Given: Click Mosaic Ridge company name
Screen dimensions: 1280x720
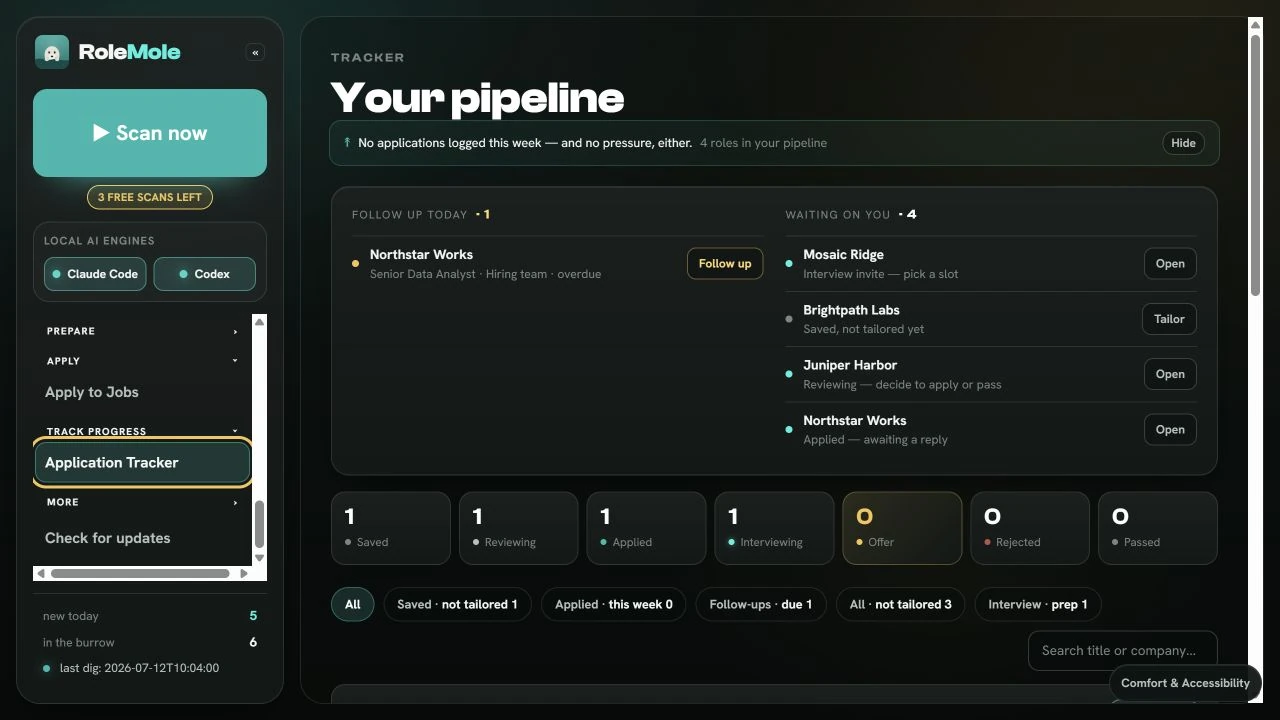Looking at the screenshot, I should click(x=843, y=255).
